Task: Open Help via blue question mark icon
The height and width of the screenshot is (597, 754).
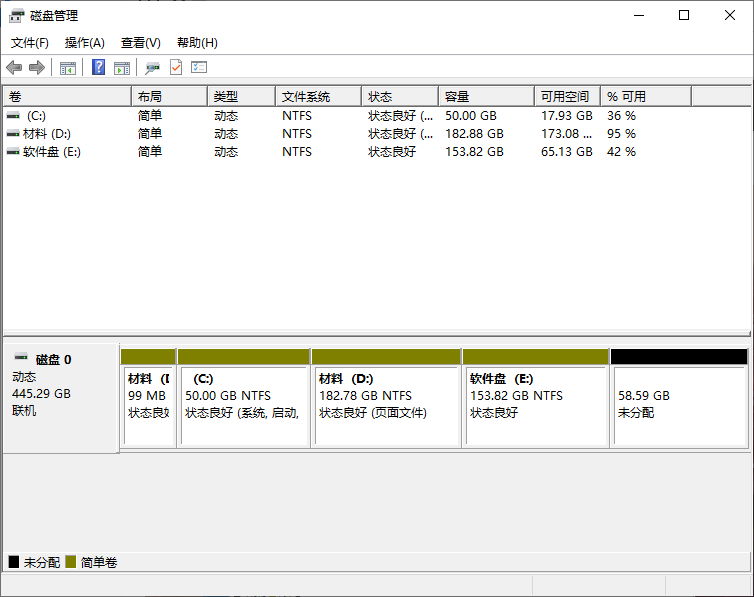Action: coord(98,68)
